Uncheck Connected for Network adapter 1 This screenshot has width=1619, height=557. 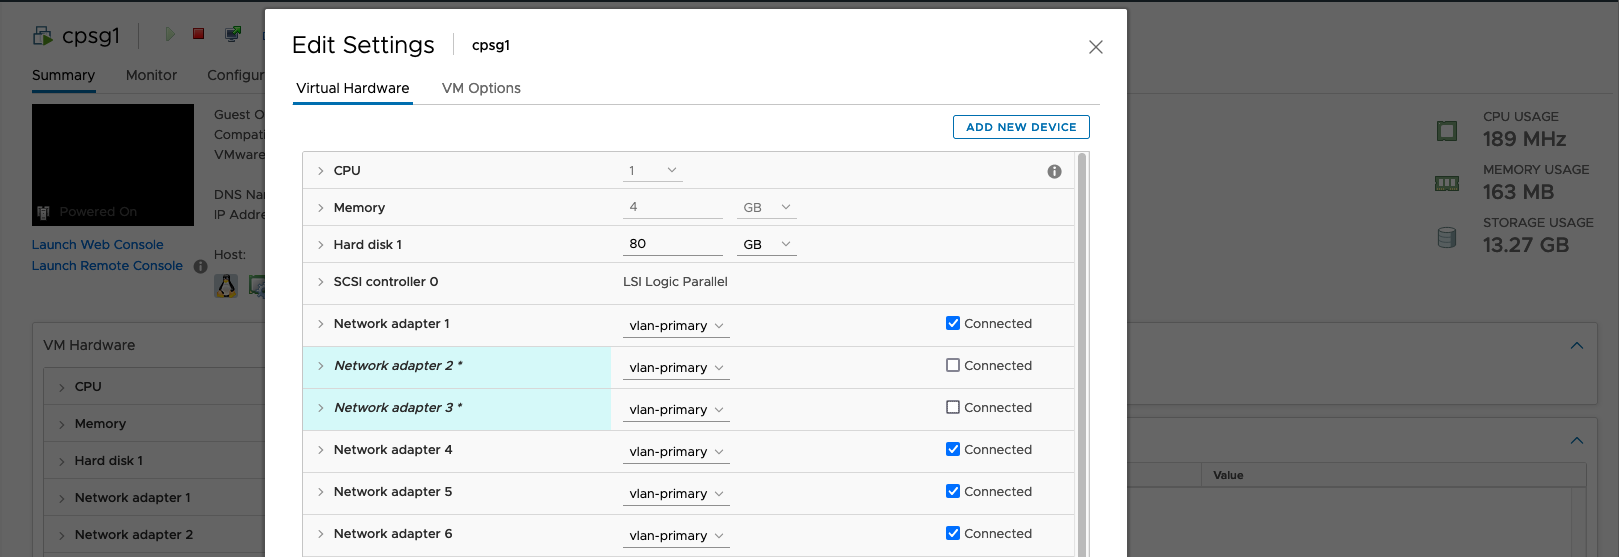pyautogui.click(x=953, y=324)
